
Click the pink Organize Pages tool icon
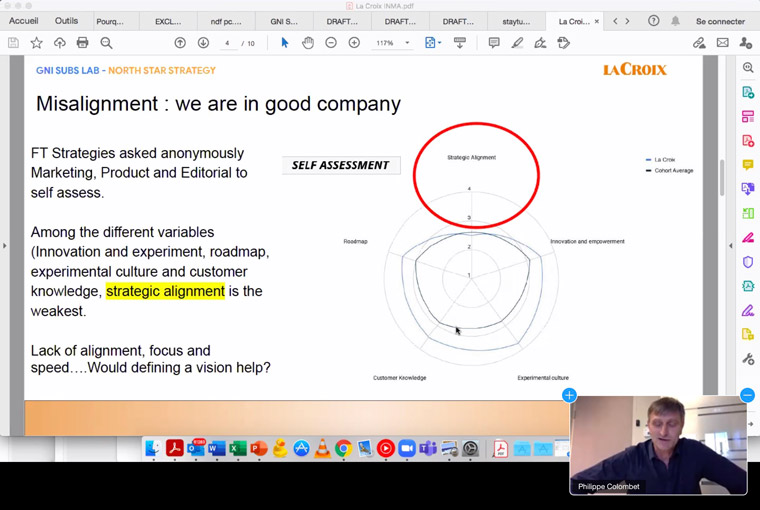pyautogui.click(x=748, y=116)
